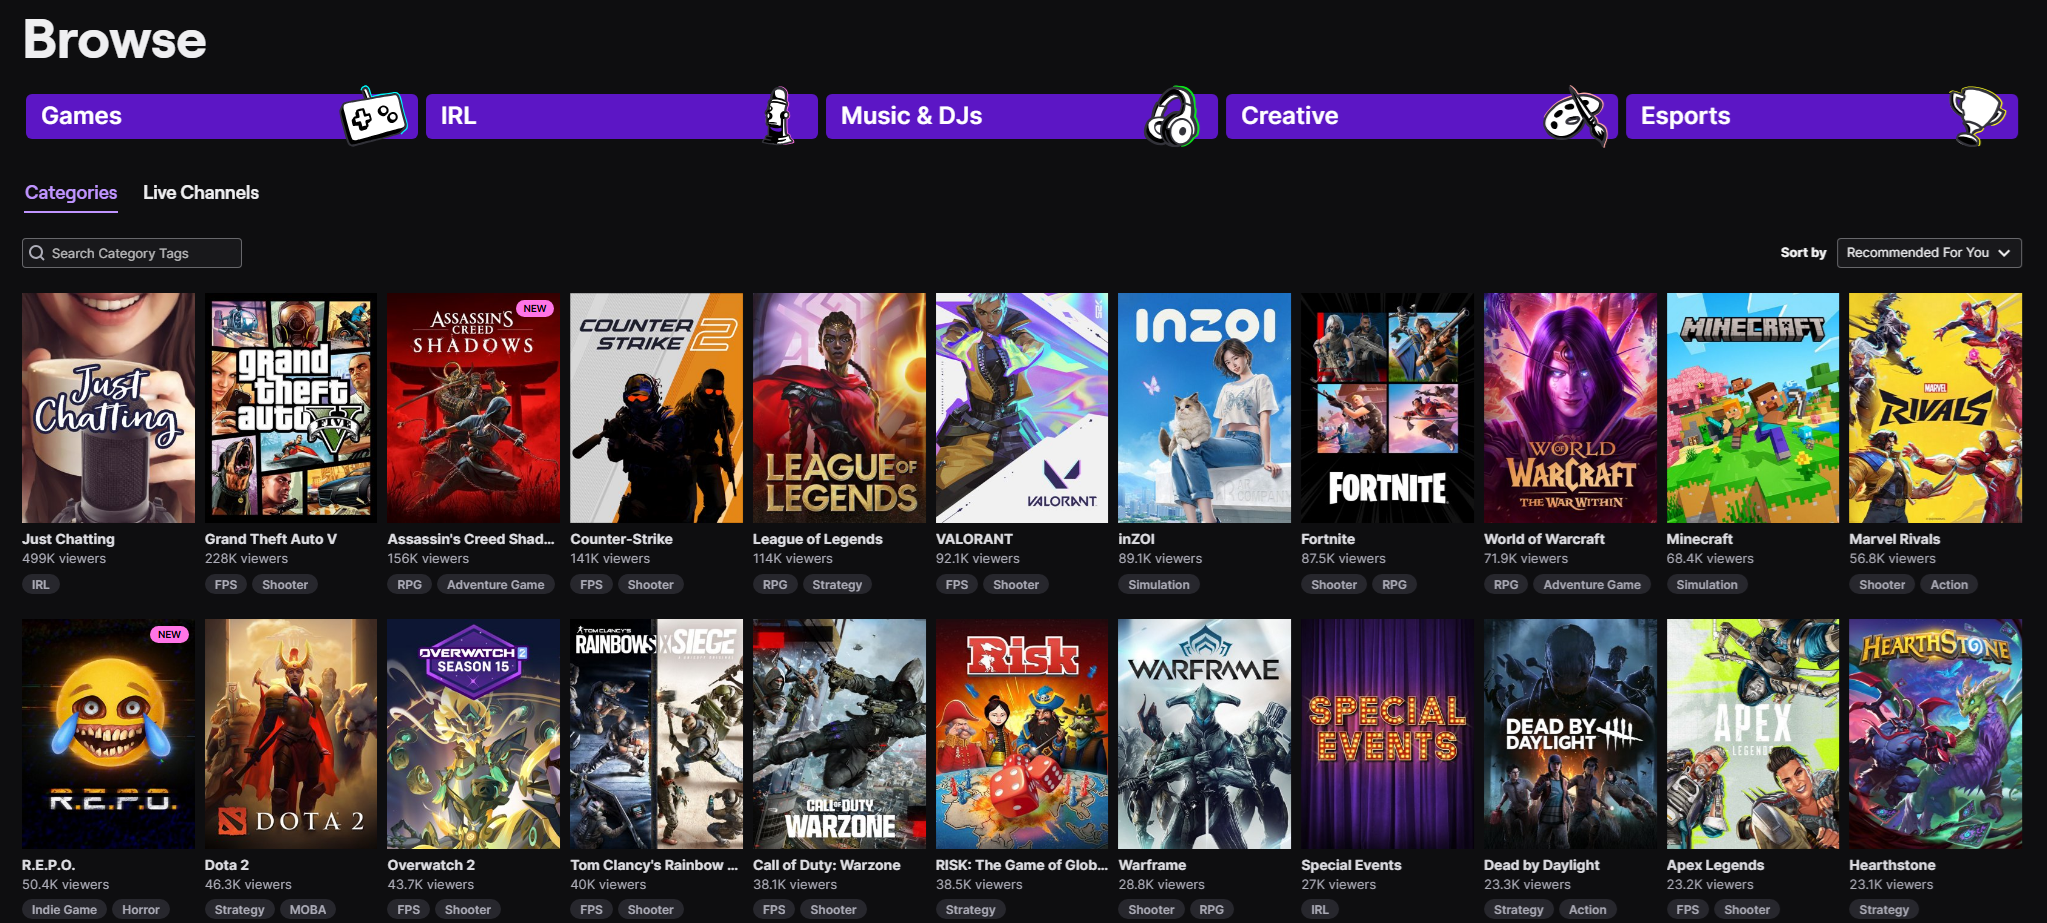Open the Games browse banner
Image resolution: width=2047 pixels, height=923 pixels.
(x=222, y=116)
